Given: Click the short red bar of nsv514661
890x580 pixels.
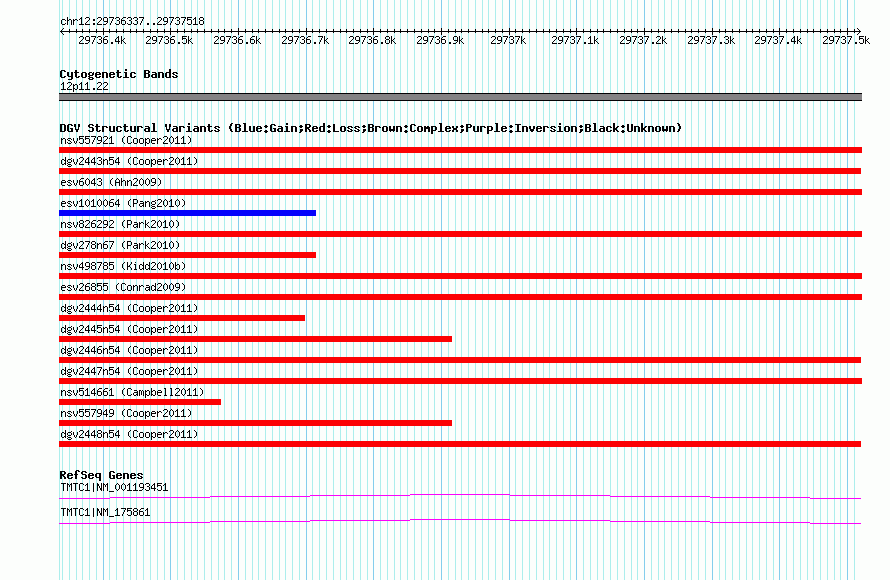Looking at the screenshot, I should (140, 402).
